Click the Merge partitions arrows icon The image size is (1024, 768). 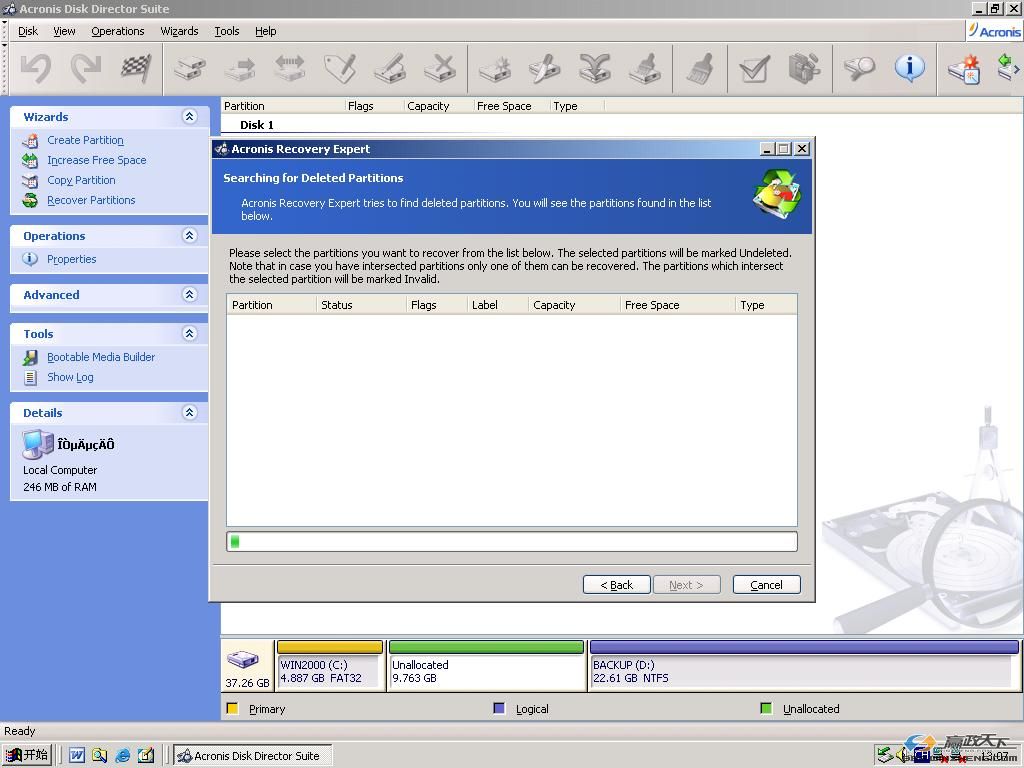click(x=595, y=69)
